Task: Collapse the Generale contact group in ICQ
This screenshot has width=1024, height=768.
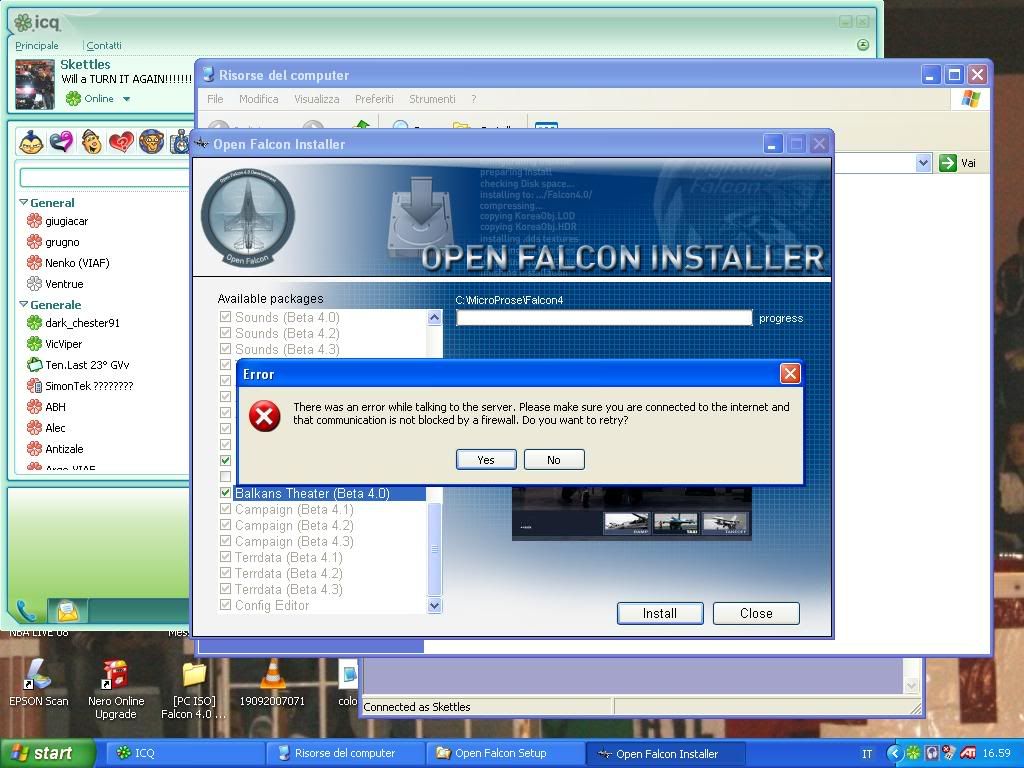Action: click(x=24, y=304)
